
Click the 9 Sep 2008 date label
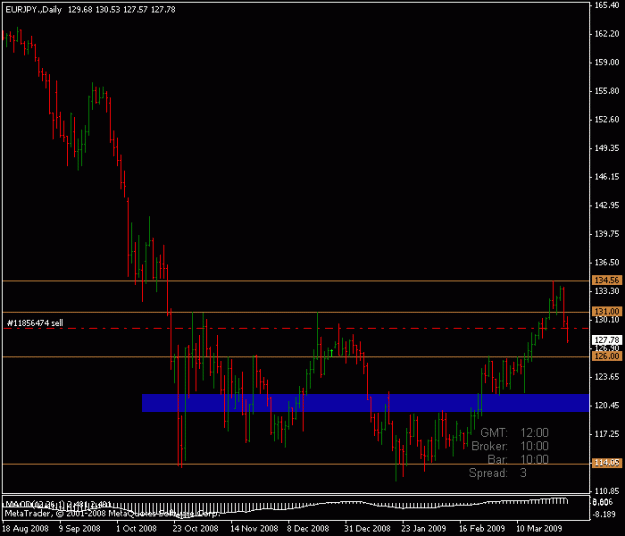click(79, 528)
